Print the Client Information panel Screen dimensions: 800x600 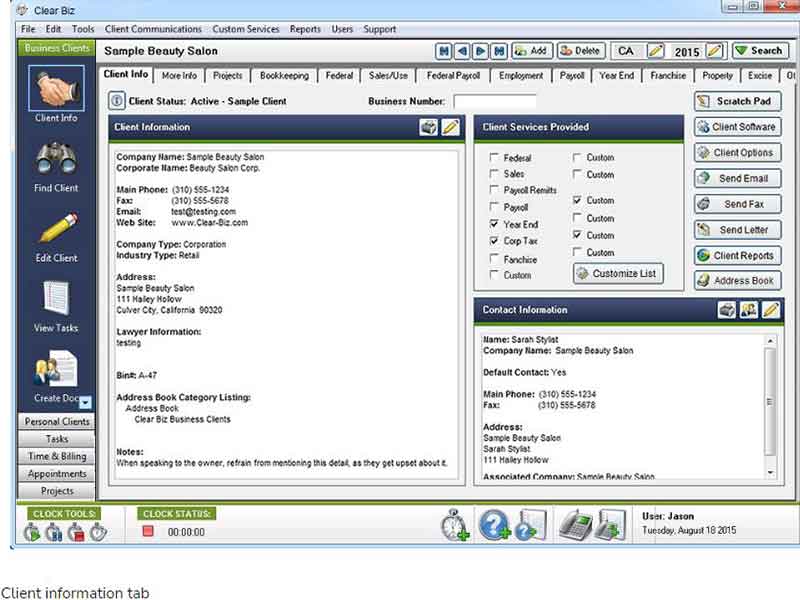tap(428, 127)
